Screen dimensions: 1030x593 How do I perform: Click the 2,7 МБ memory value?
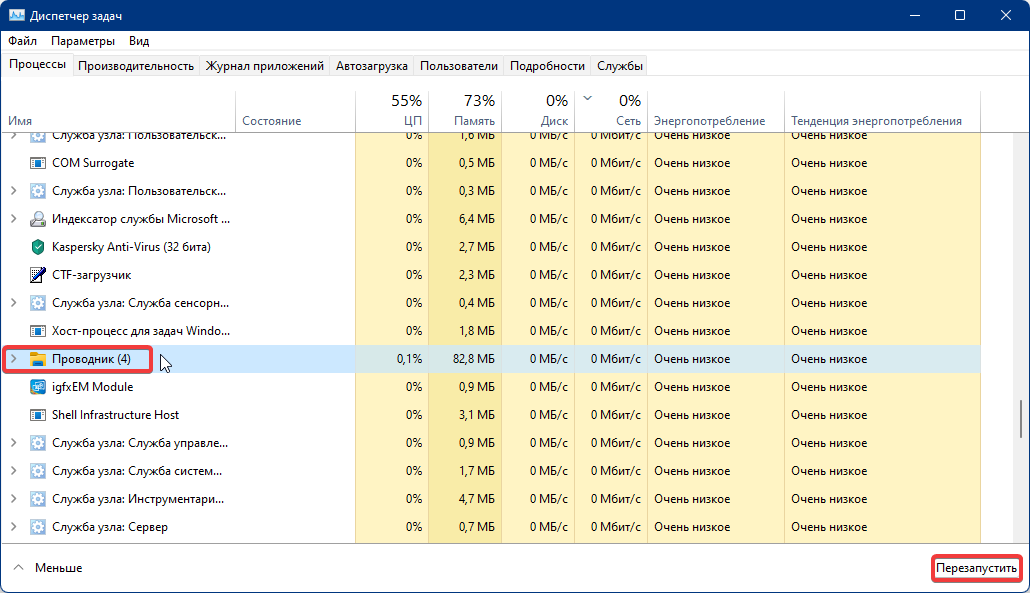[476, 247]
